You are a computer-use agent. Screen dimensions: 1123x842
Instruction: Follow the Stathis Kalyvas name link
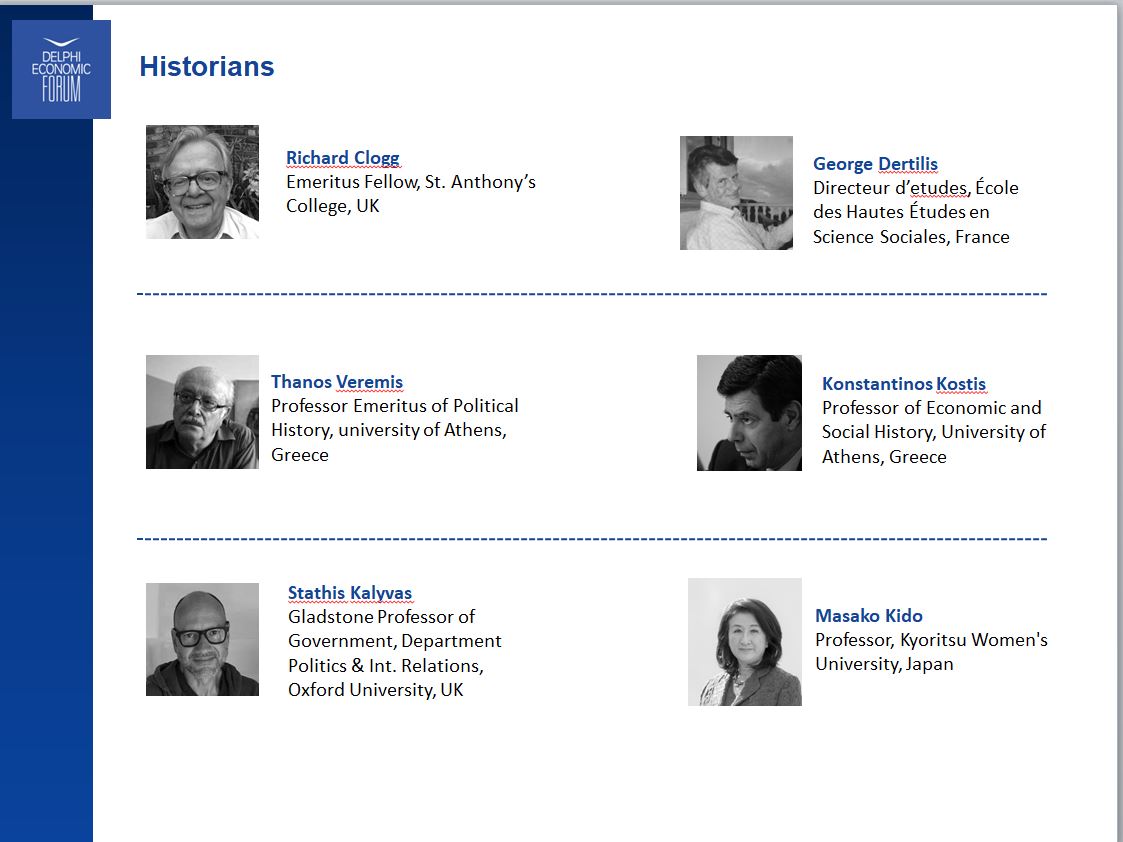[350, 593]
